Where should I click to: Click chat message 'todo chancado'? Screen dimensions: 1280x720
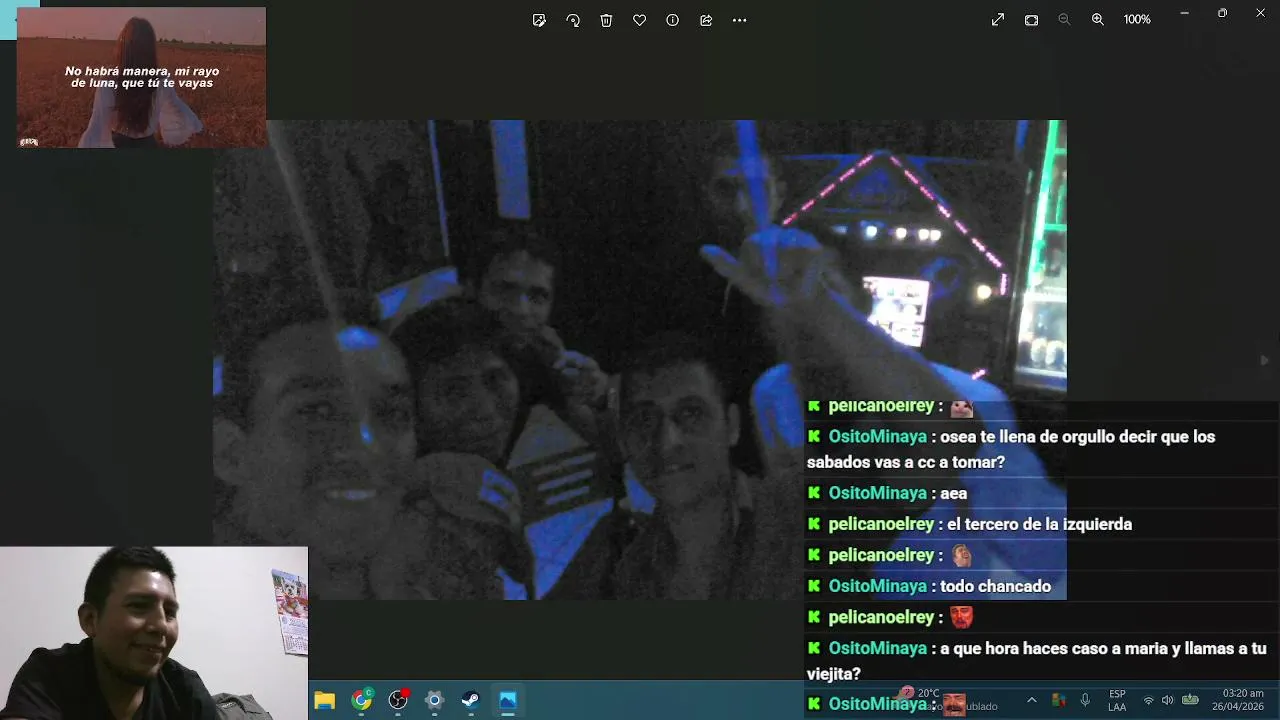tap(995, 586)
